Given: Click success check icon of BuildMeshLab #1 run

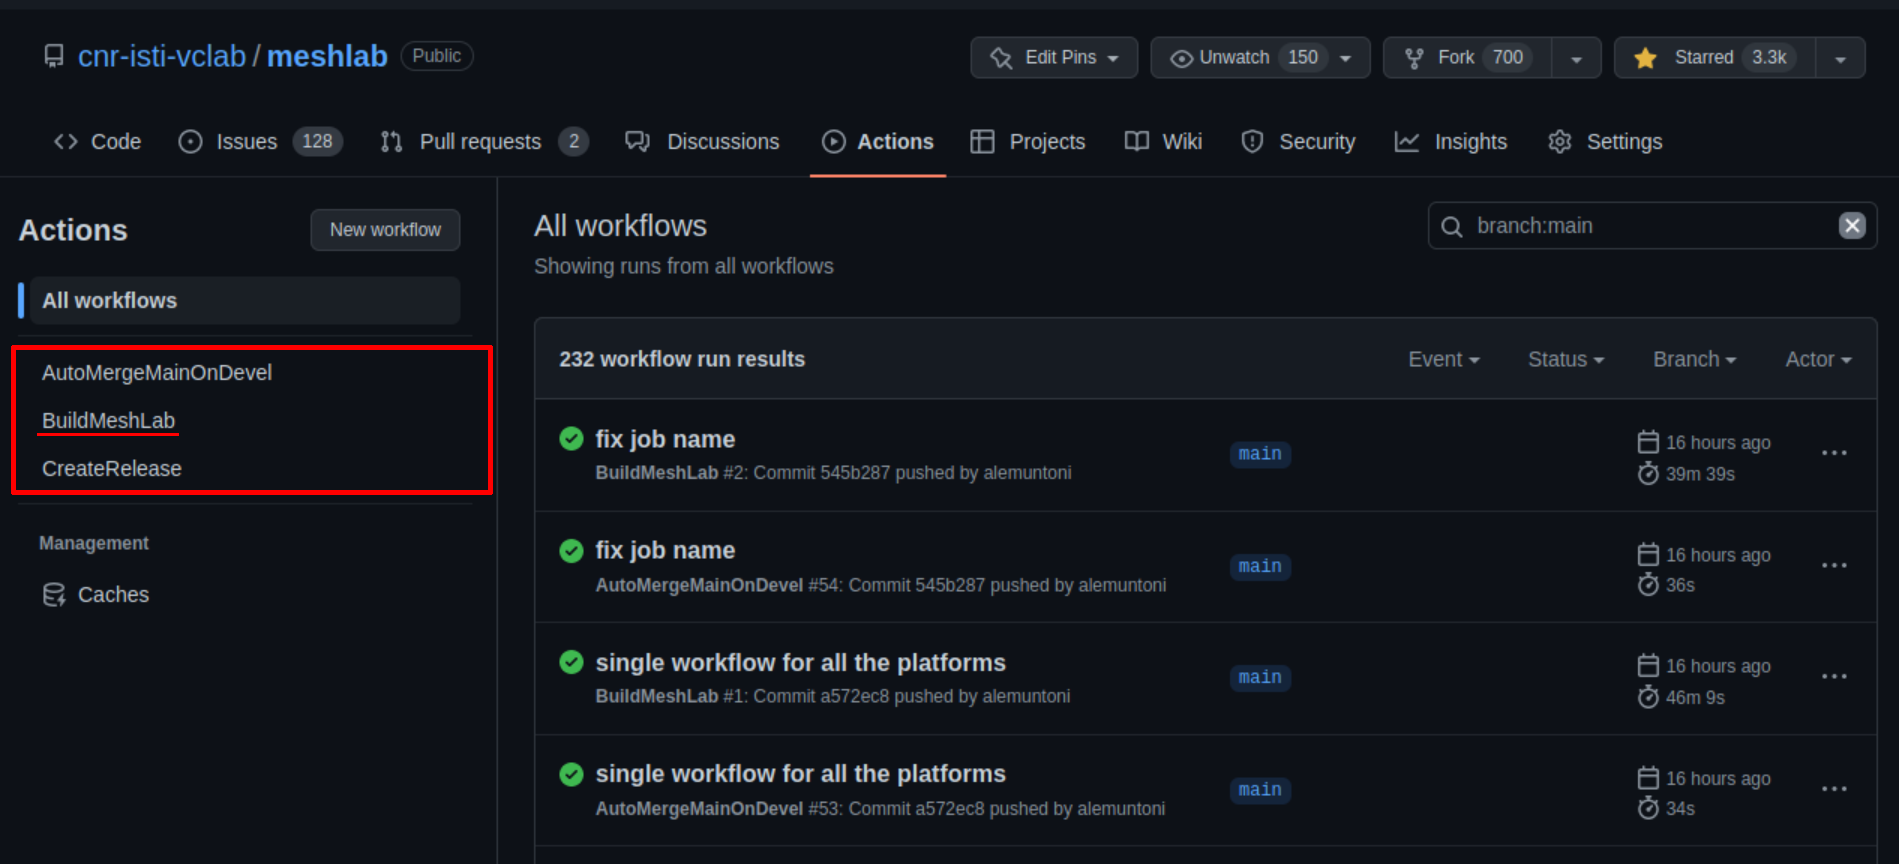Looking at the screenshot, I should coord(571,662).
